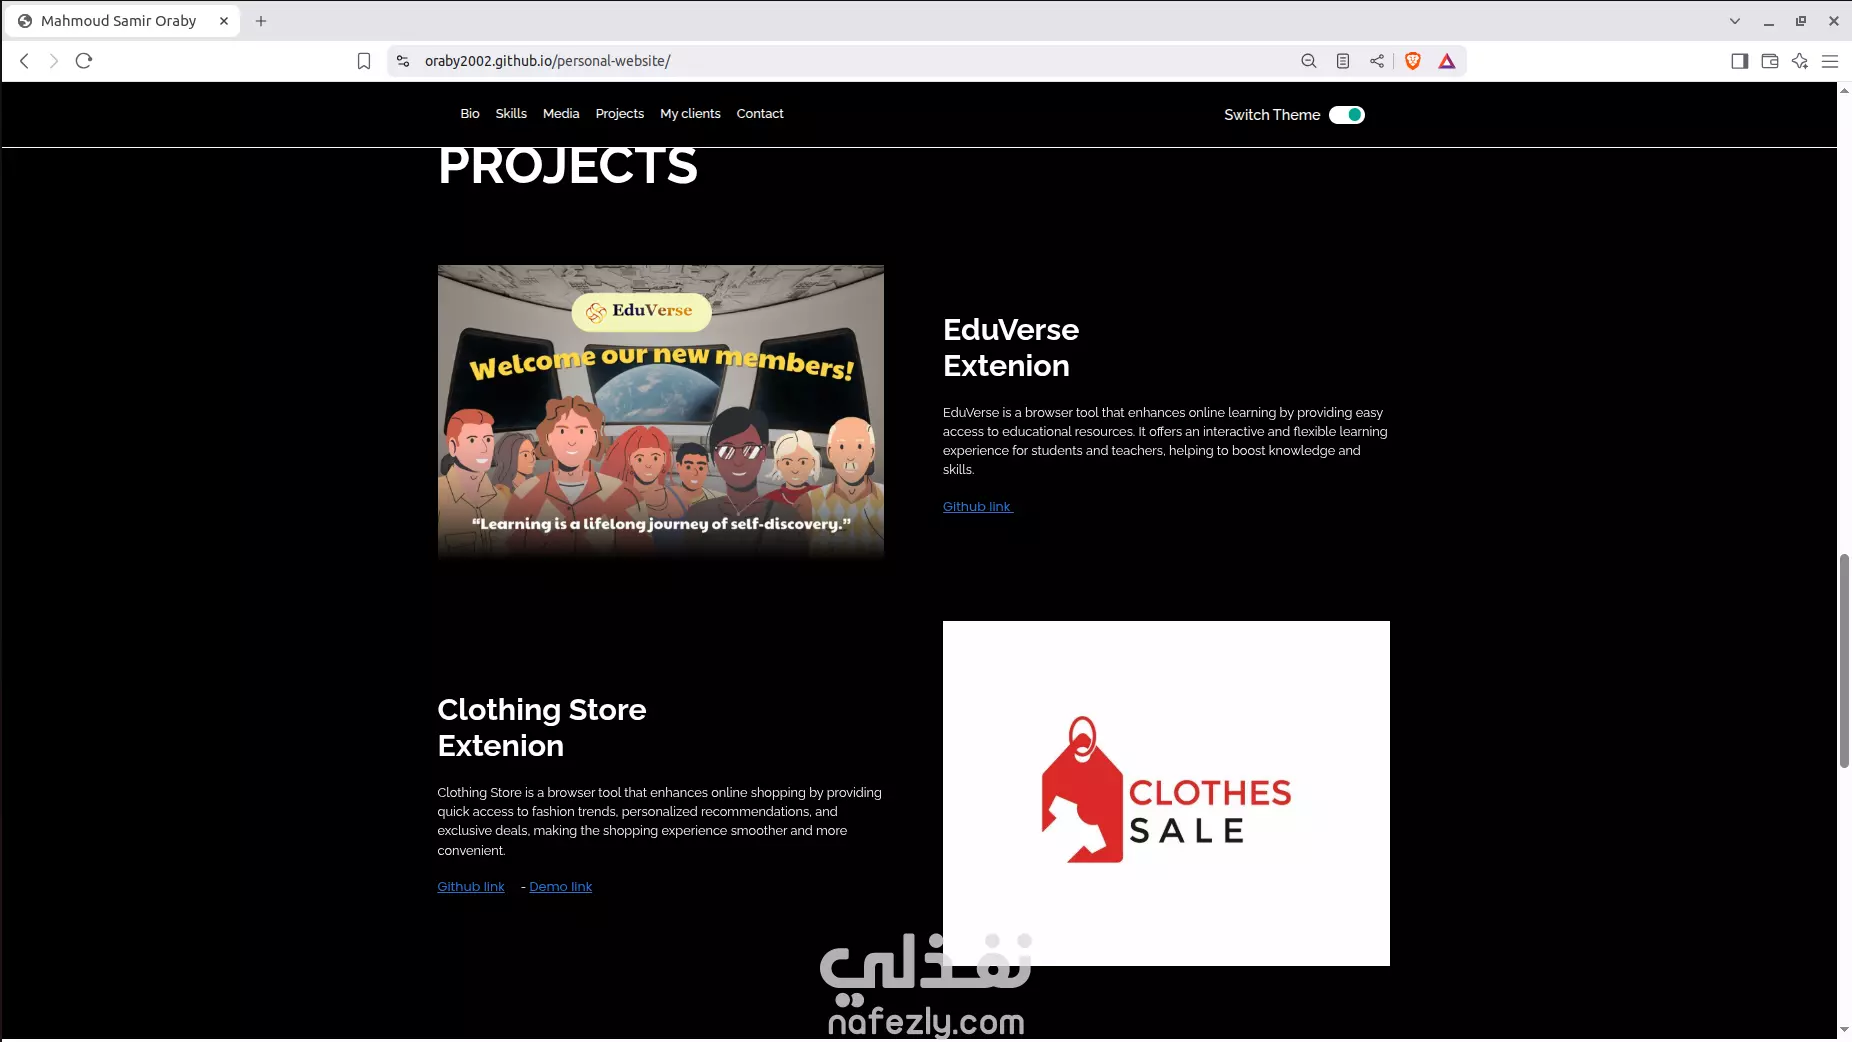Screen dimensions: 1852x1042
Task: Open the Brave Wallet icon
Action: [1770, 61]
